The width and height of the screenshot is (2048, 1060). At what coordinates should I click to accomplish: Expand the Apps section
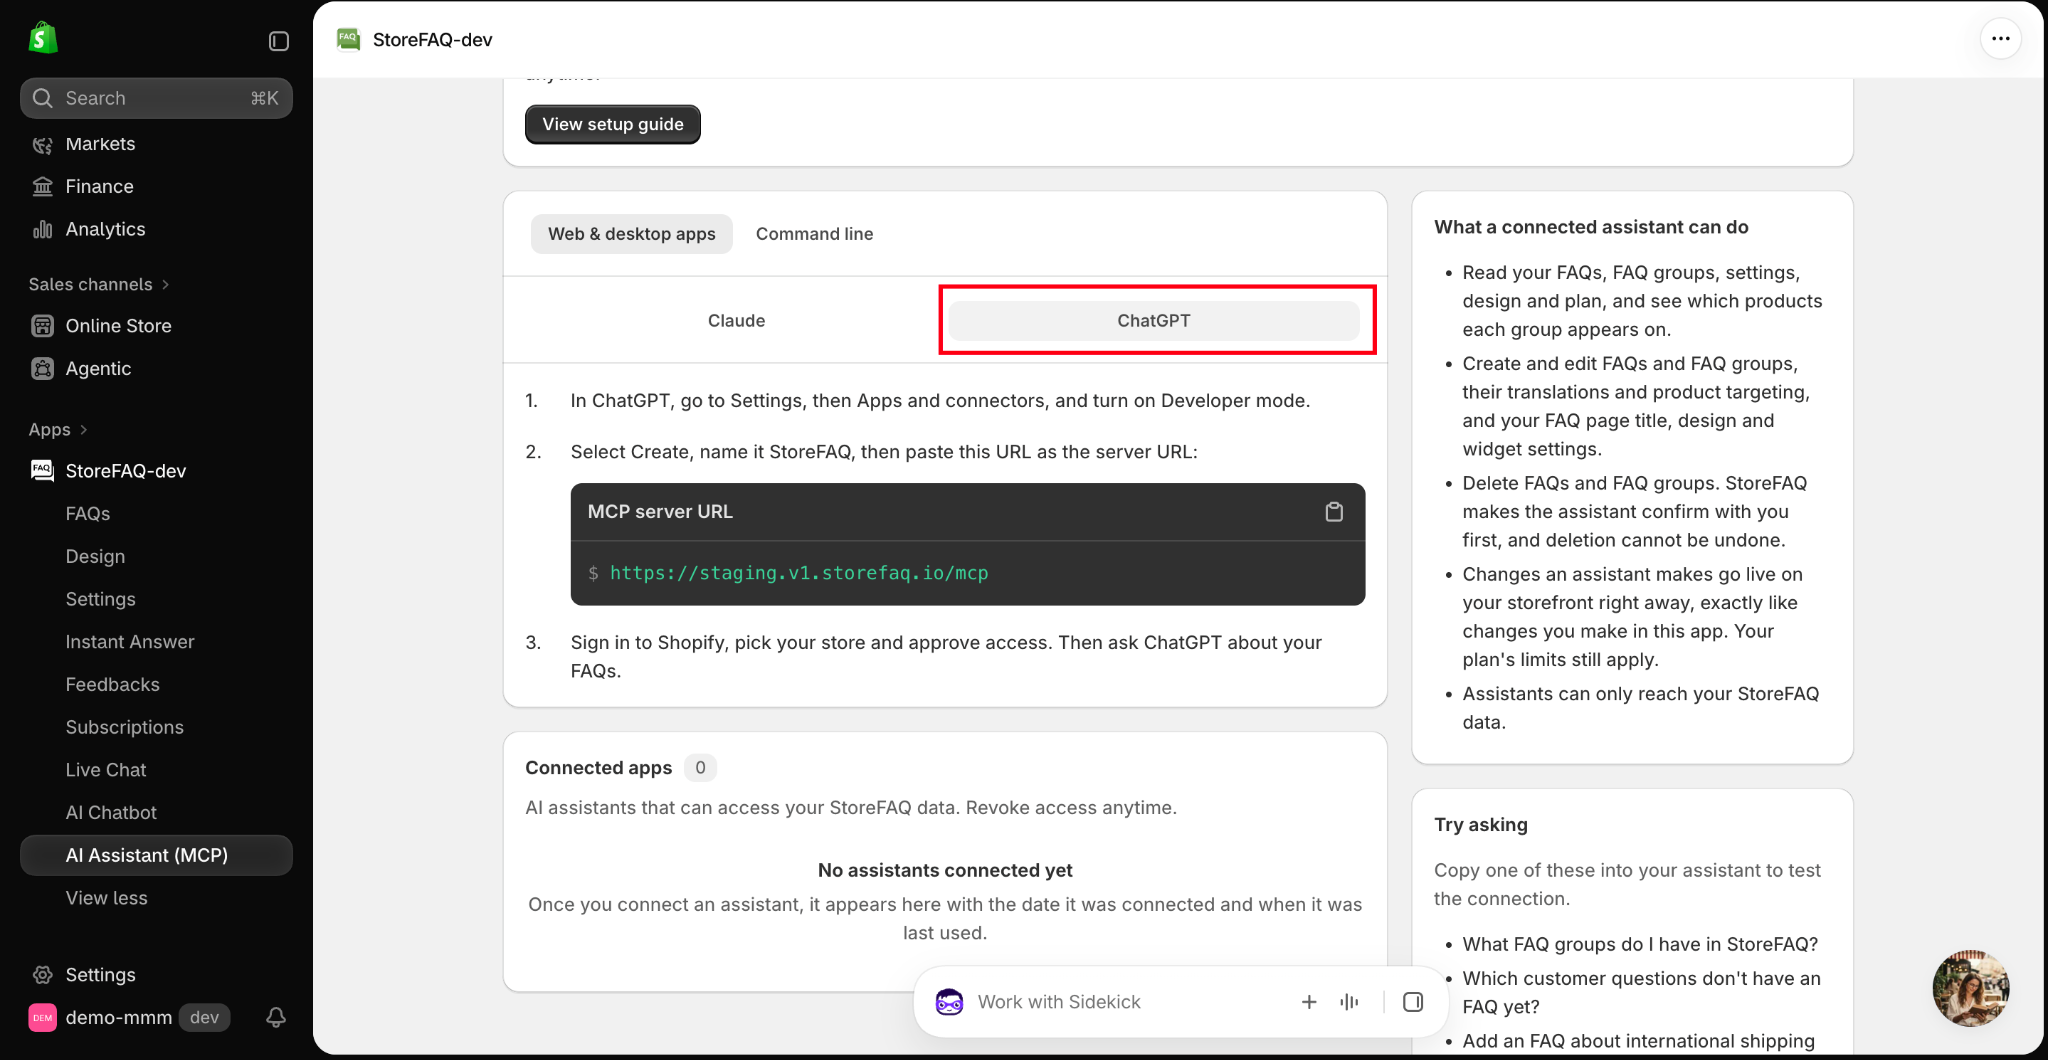[x=58, y=430]
